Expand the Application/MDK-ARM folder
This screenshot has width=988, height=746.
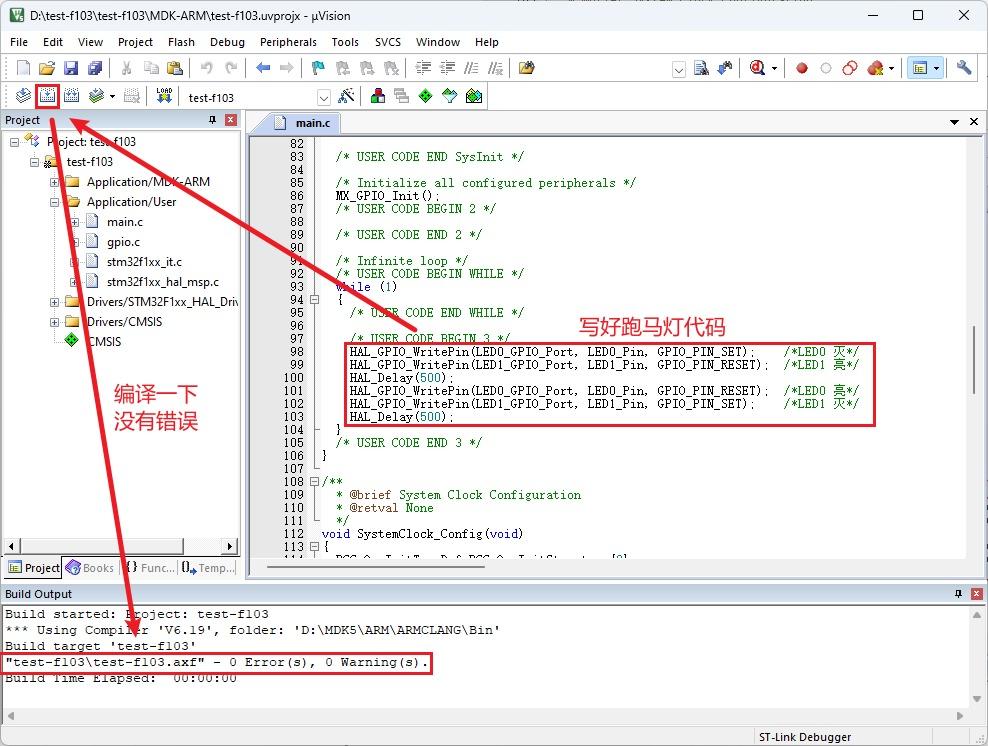click(x=55, y=182)
